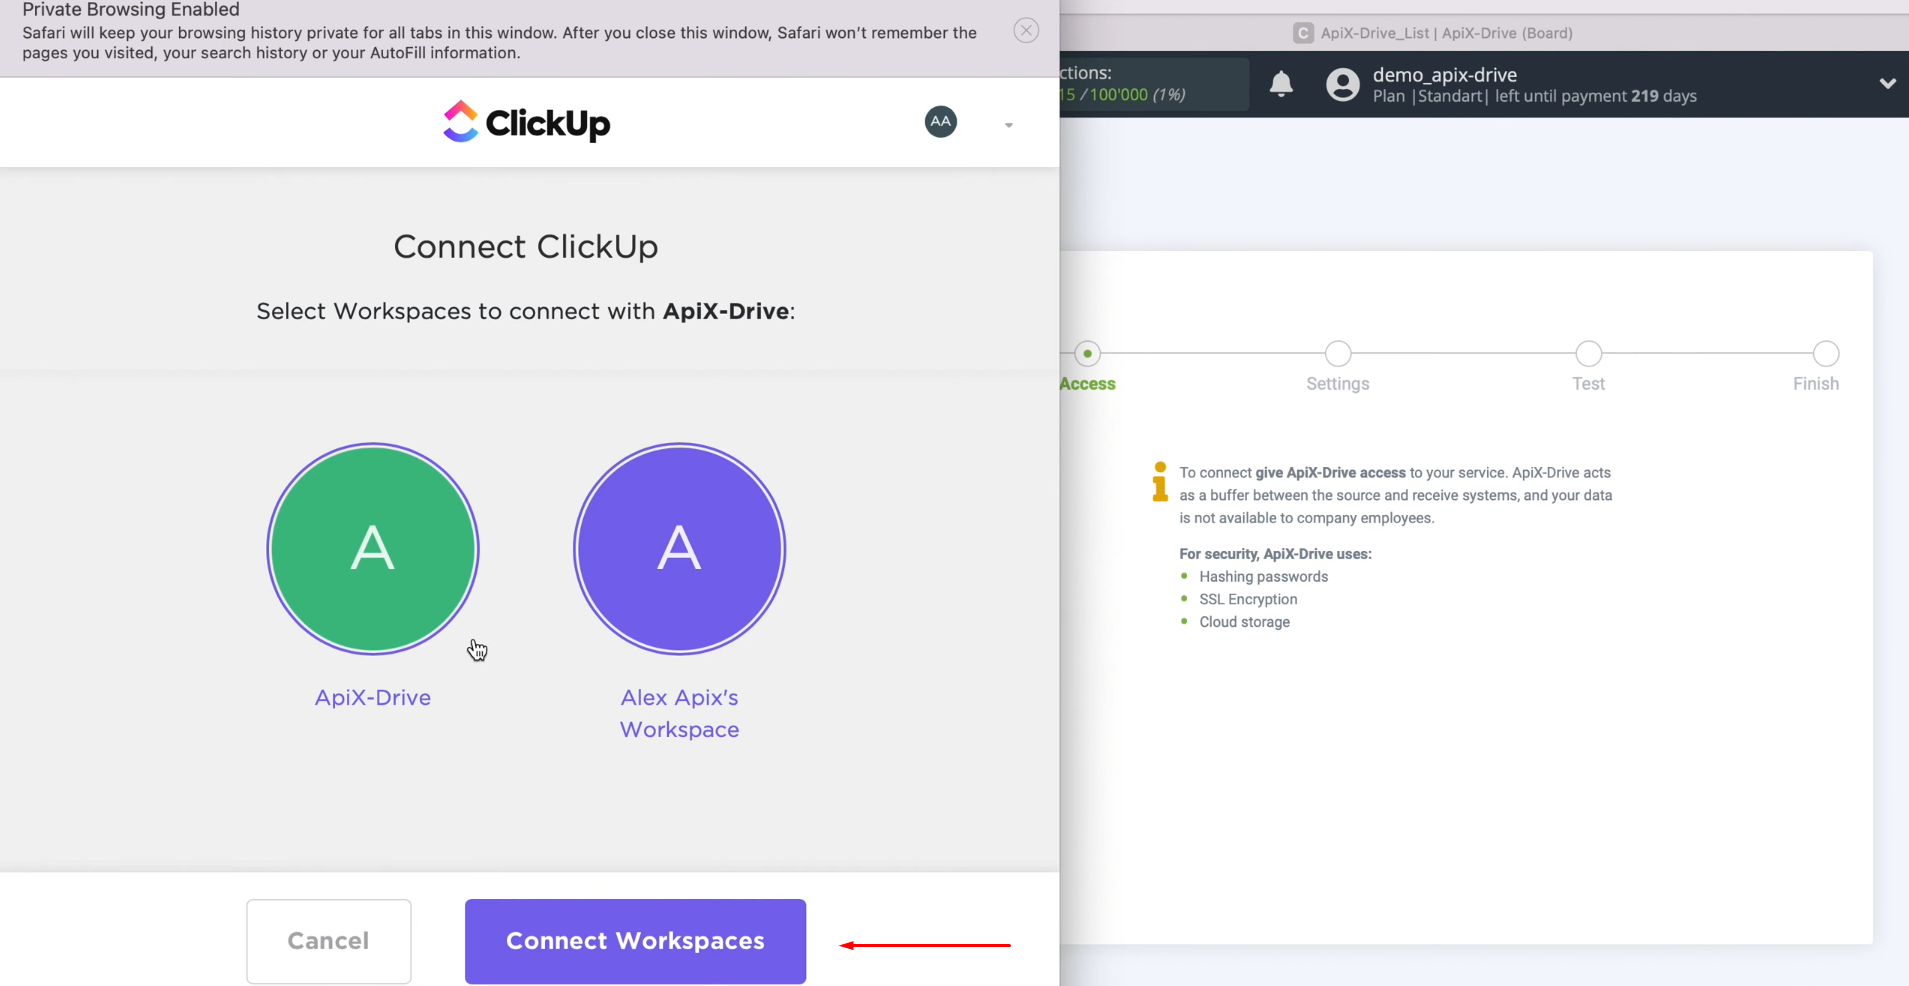
Task: Expand the account dropdown chevron in ApiX-Drive header
Action: [1886, 84]
